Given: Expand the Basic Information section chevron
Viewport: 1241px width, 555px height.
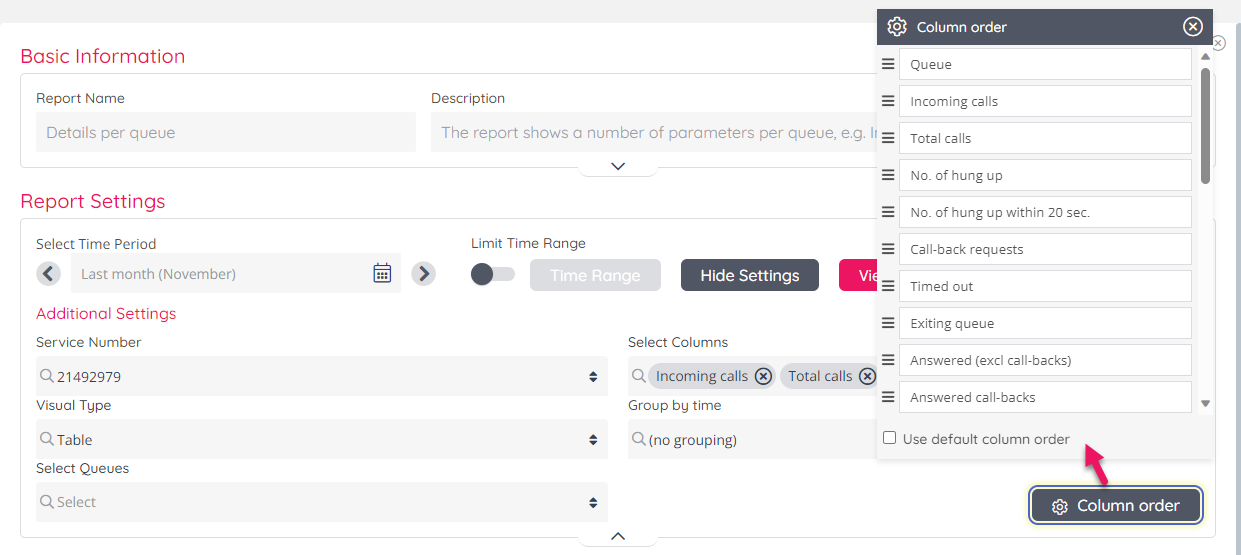Looking at the screenshot, I should tap(618, 166).
